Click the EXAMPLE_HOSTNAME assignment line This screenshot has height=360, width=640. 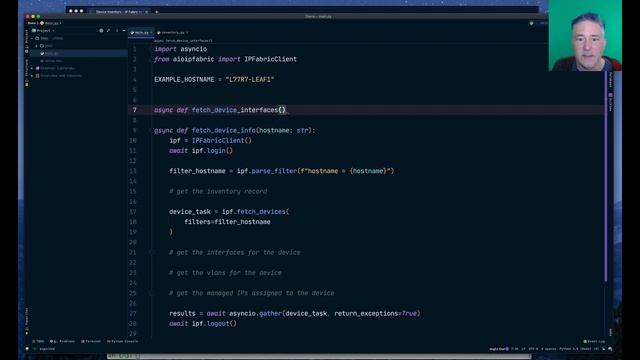coord(214,80)
